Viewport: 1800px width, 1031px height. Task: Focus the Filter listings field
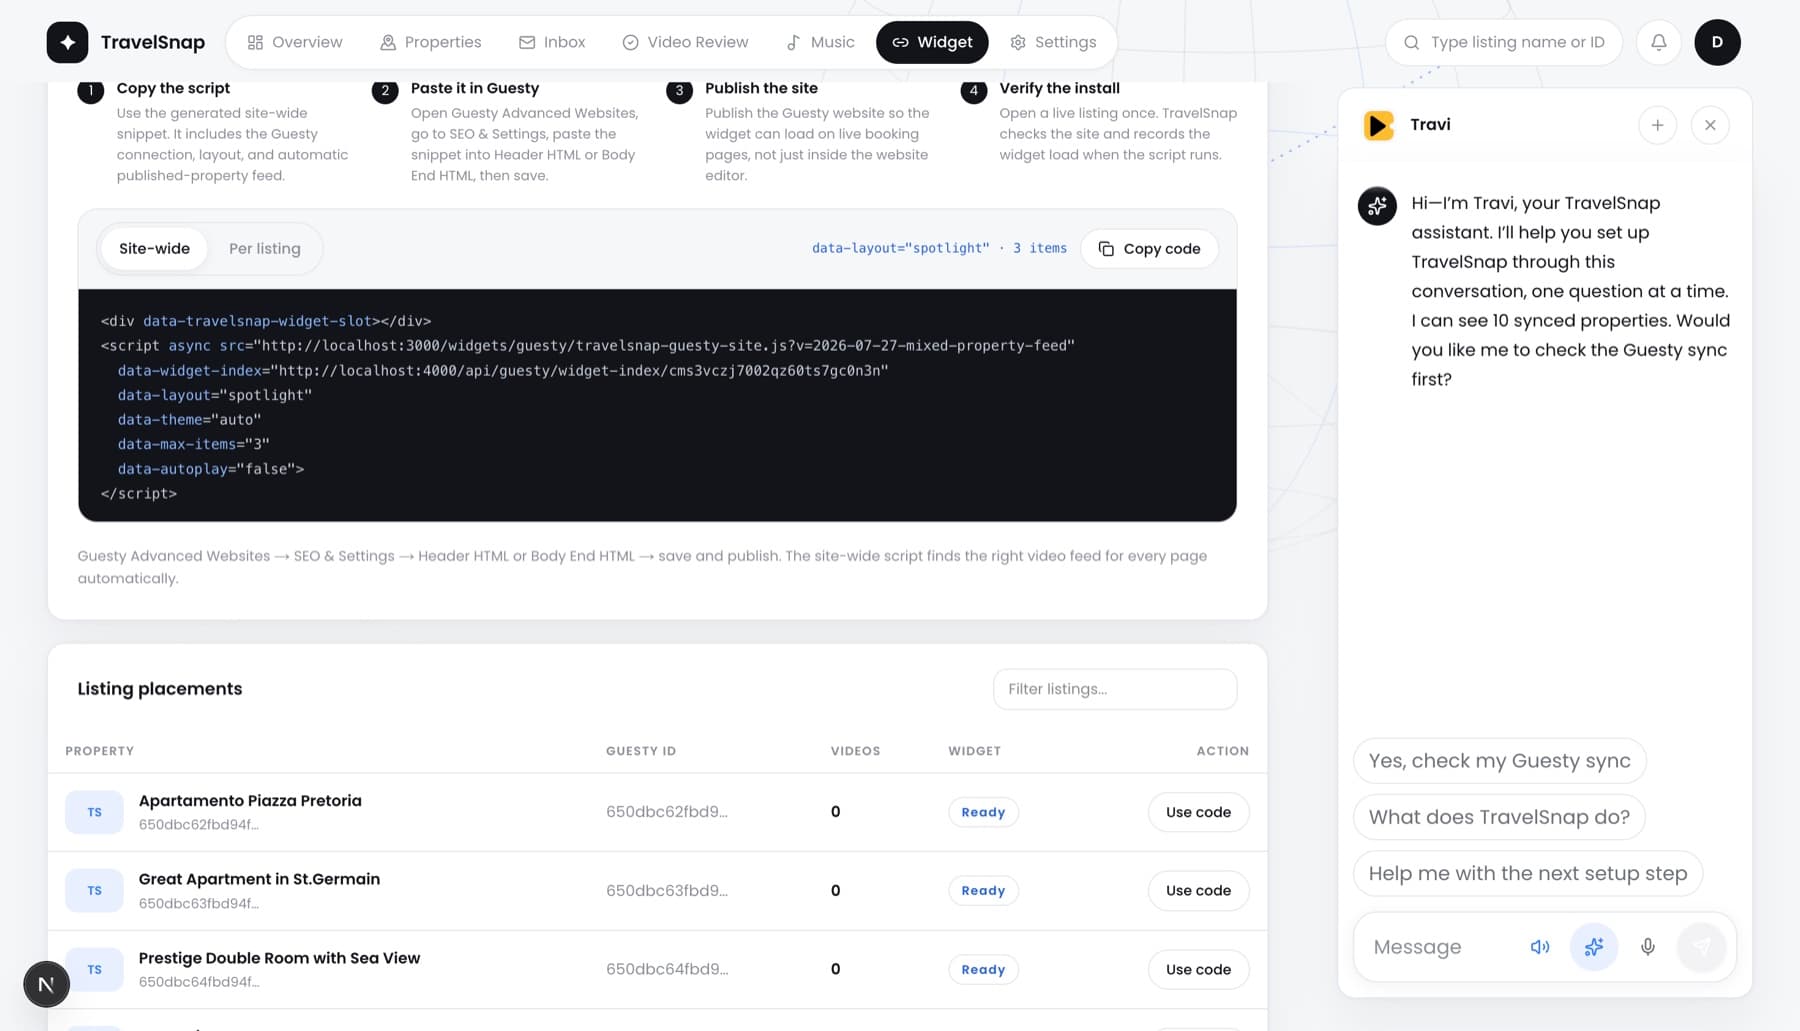[x=1115, y=689]
